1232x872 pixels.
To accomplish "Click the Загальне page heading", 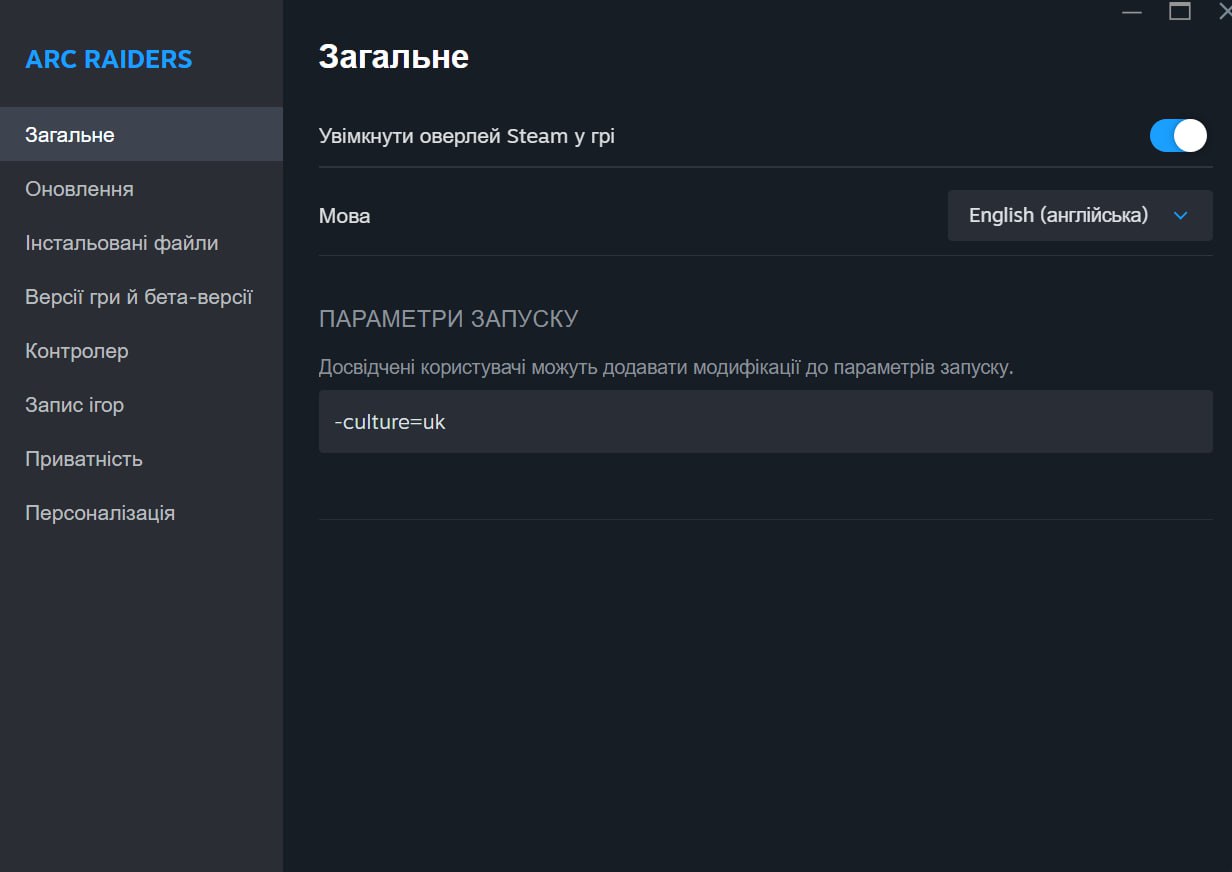I will pyautogui.click(x=393, y=57).
